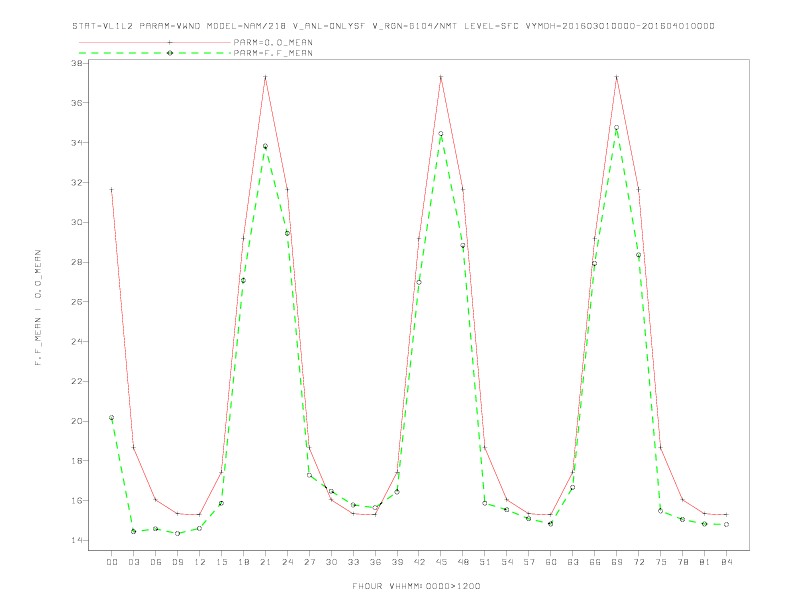
Task: Click x-axis forecast hour label 84
Action: coord(726,562)
